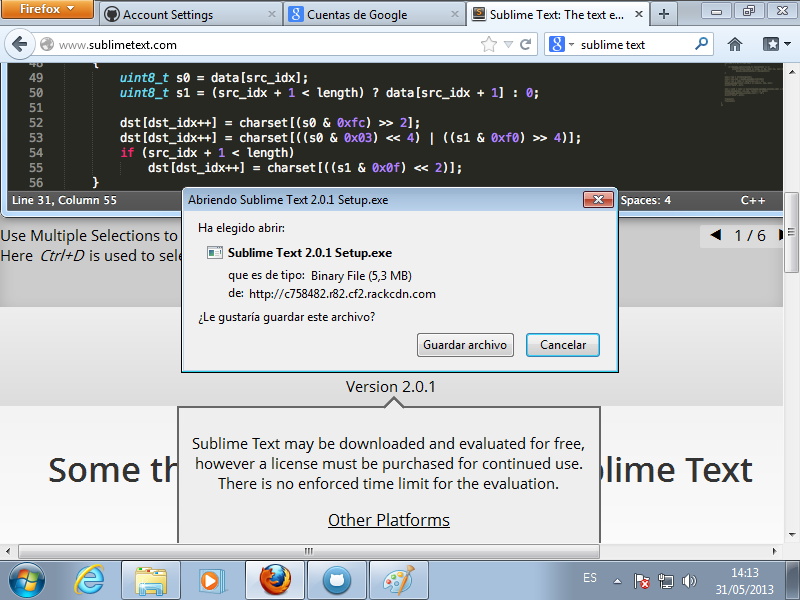Screen dimensions: 800x600
Task: Click Line 31, Column 55 status text
Action: [x=64, y=200]
